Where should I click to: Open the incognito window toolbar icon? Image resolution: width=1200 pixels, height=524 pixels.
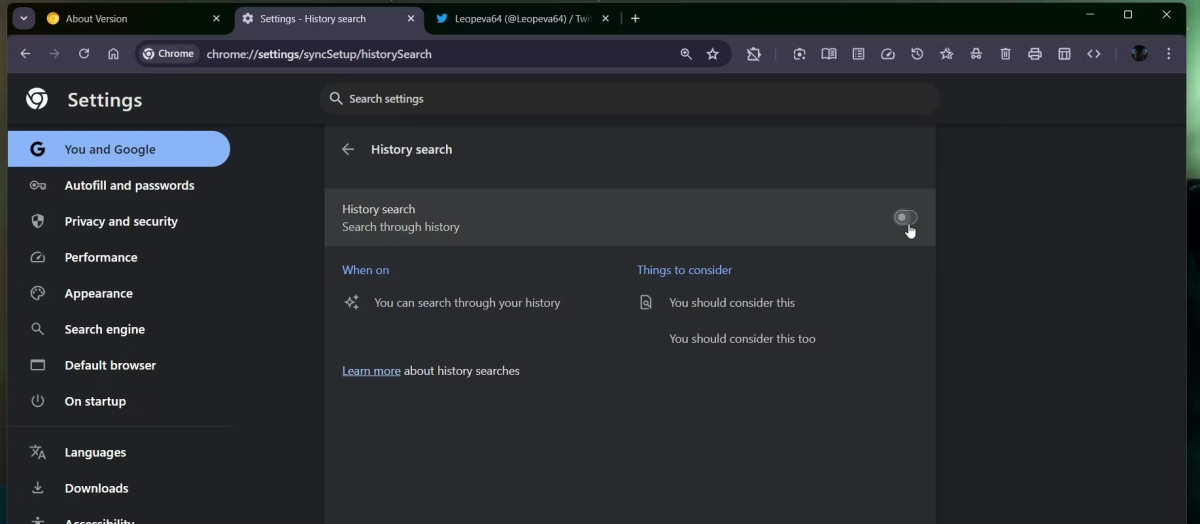(976, 54)
